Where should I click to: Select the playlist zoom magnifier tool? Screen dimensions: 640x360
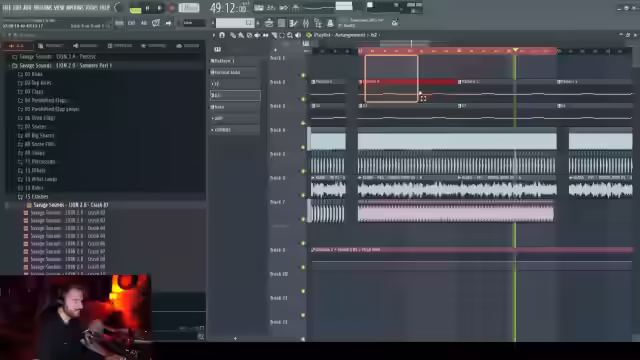290,36
